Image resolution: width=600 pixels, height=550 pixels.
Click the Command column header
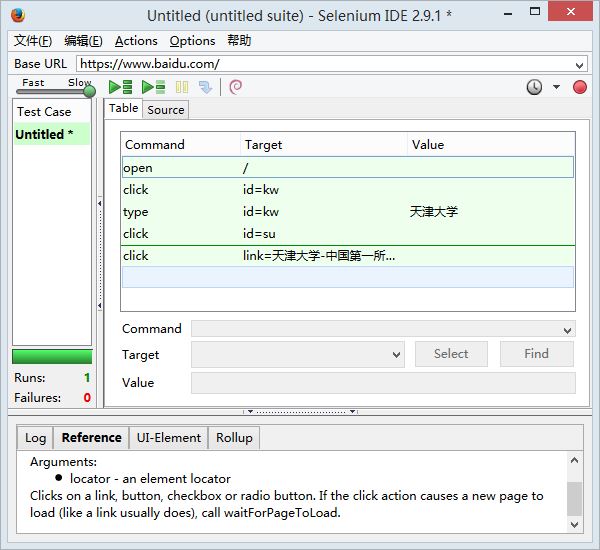tap(181, 145)
